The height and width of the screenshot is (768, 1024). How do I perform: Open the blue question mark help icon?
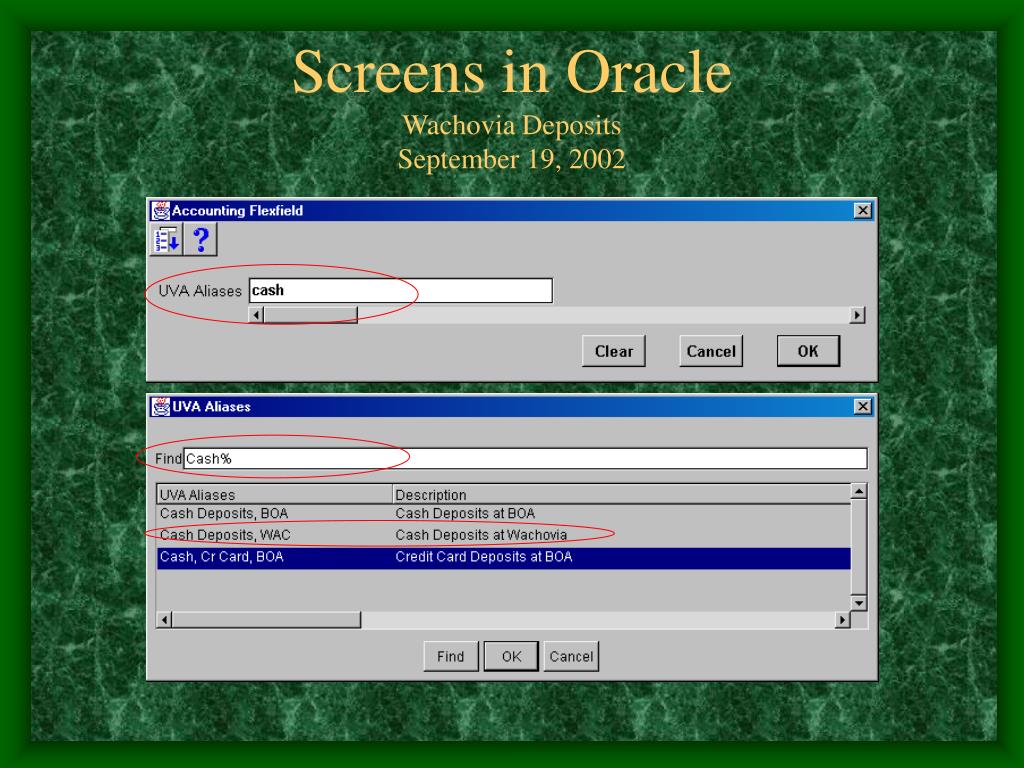(200, 239)
